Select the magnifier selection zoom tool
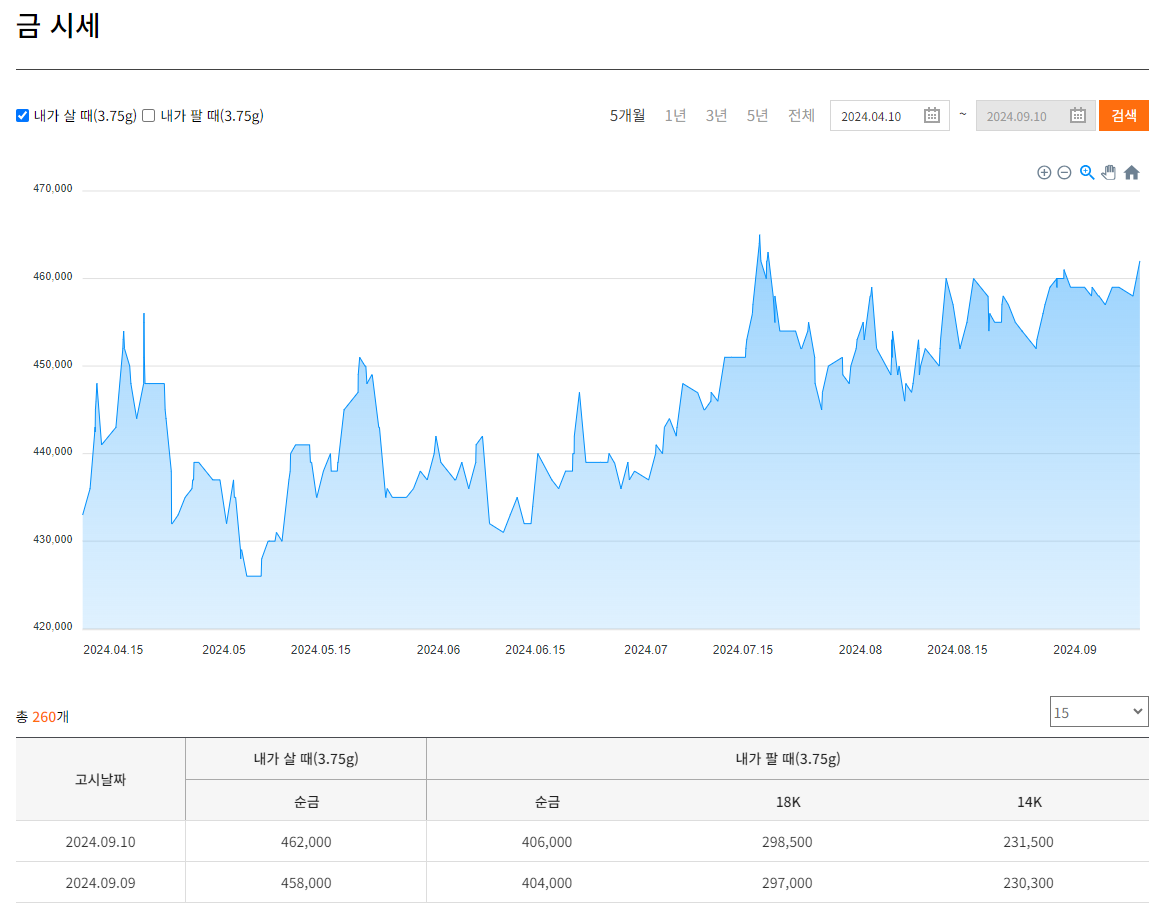1160x903 pixels. [x=1087, y=172]
